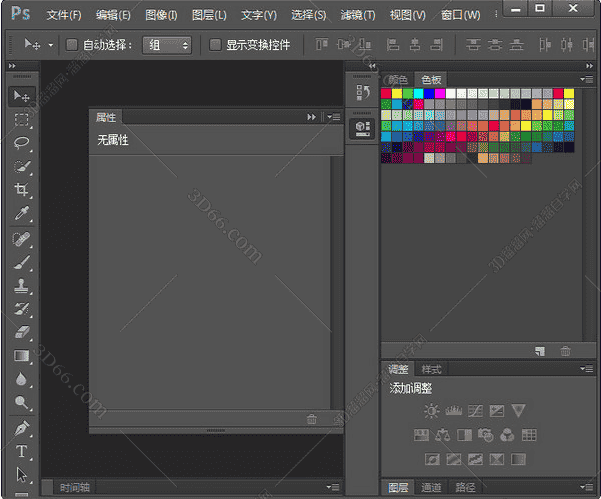The height and width of the screenshot is (499, 601).
Task: Pick the red swatch in 色板 panel
Action: coord(387,93)
